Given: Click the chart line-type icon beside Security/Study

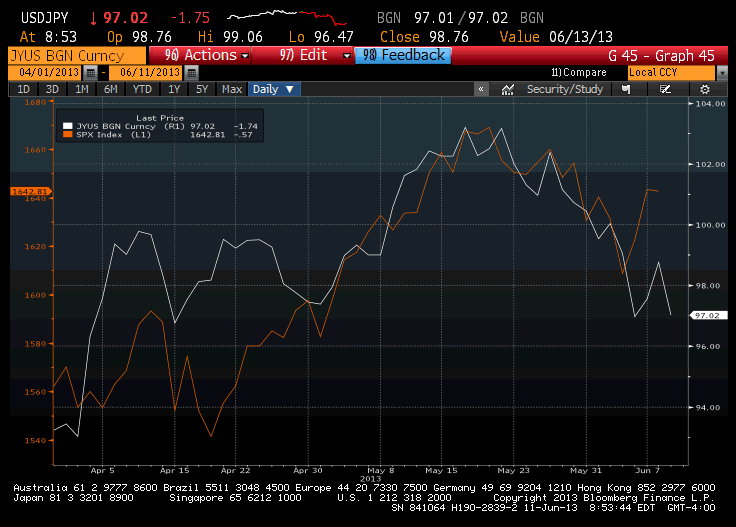Looking at the screenshot, I should point(507,89).
